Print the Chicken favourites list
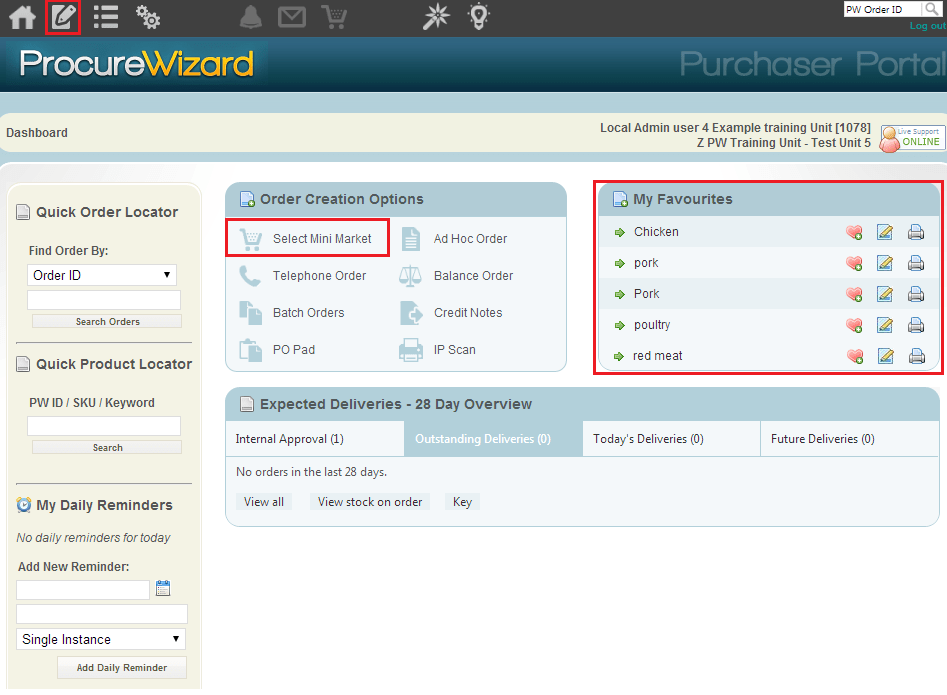Image resolution: width=947 pixels, height=695 pixels. [x=916, y=231]
